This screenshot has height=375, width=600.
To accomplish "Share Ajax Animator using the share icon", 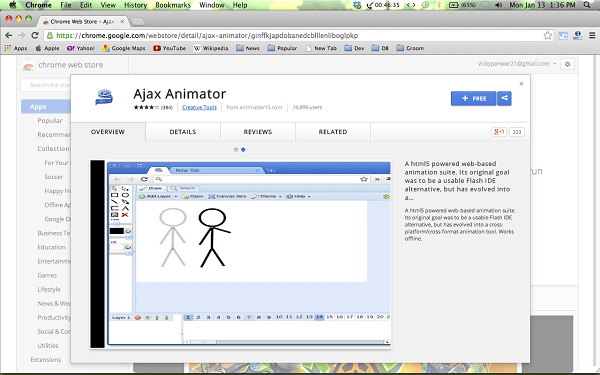I will (x=504, y=98).
